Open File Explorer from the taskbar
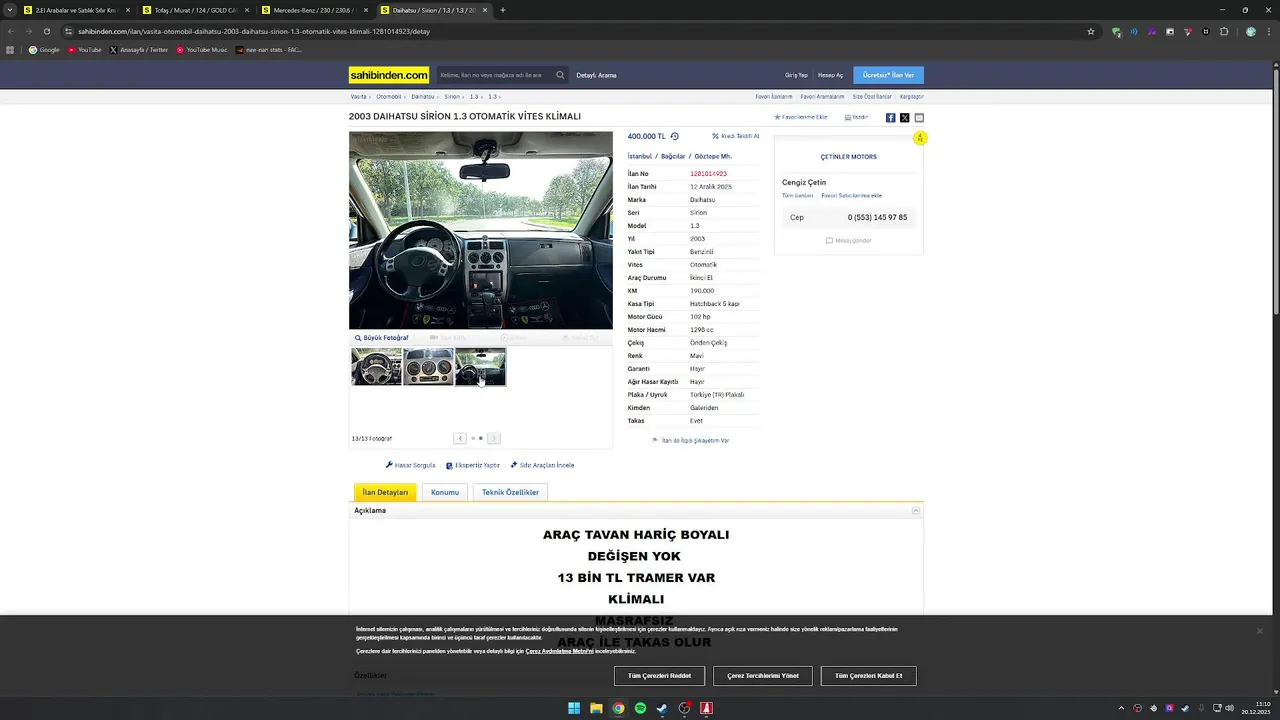The height and width of the screenshot is (720, 1280). coord(596,708)
